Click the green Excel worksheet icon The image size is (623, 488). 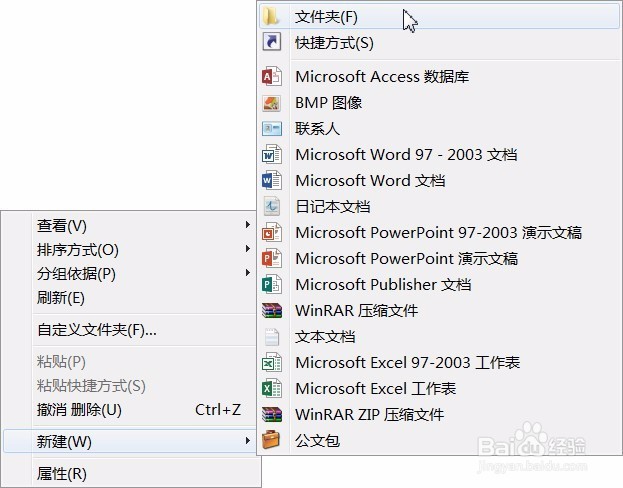(272, 388)
